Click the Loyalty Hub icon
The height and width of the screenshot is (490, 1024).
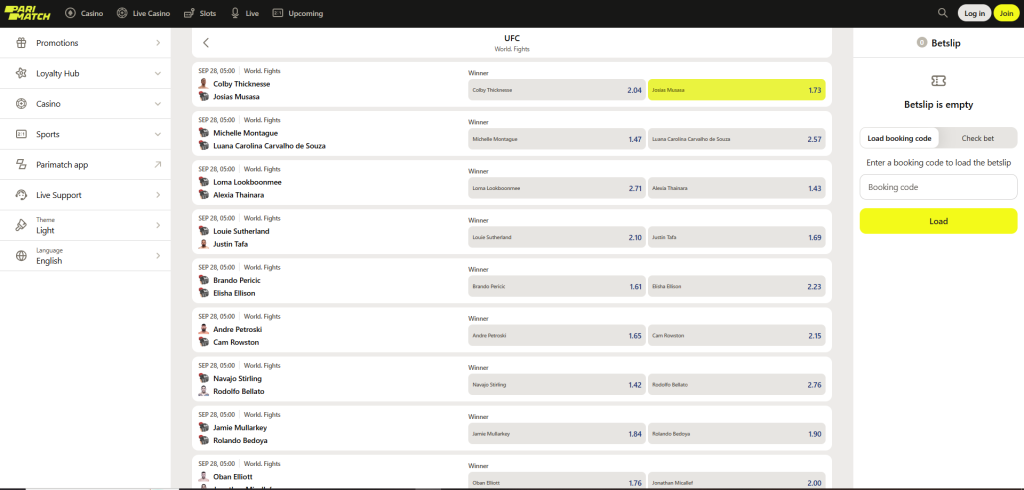[21, 74]
